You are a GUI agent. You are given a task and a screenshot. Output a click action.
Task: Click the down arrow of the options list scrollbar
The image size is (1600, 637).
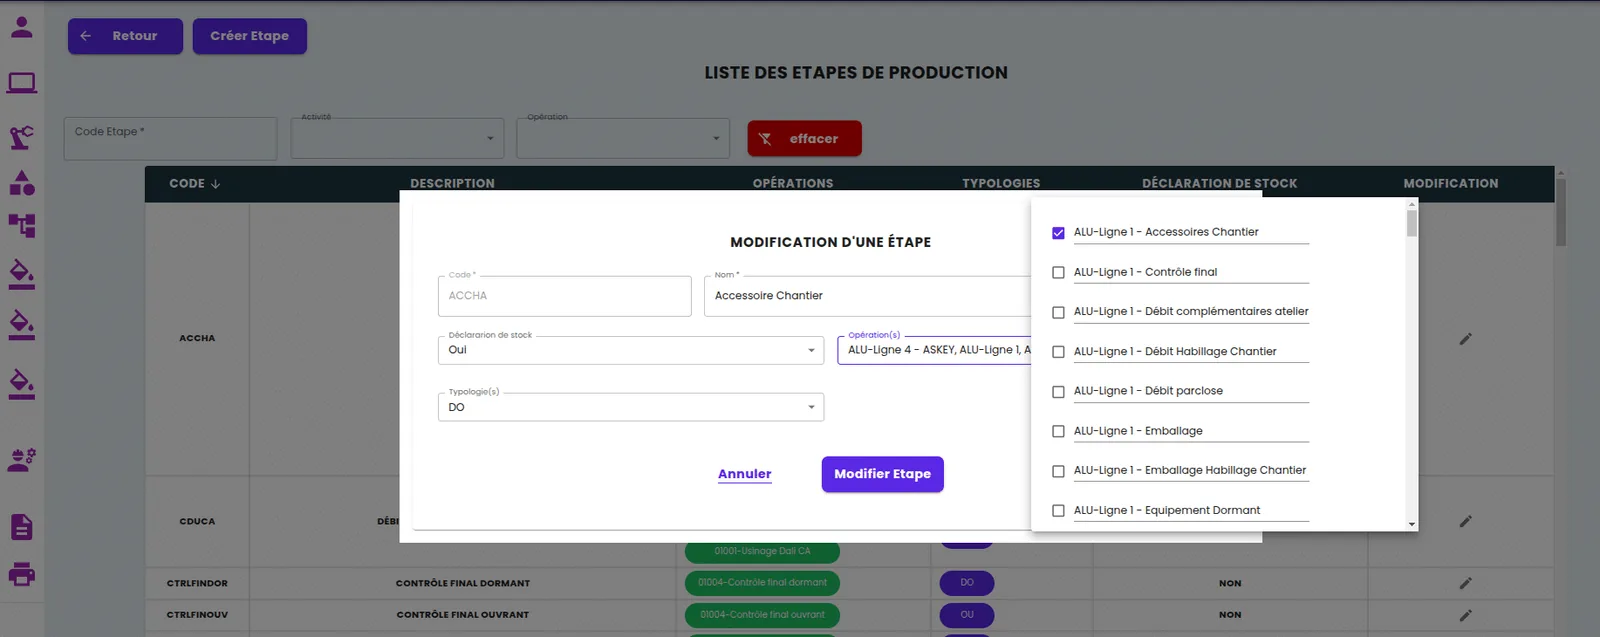coord(1412,524)
